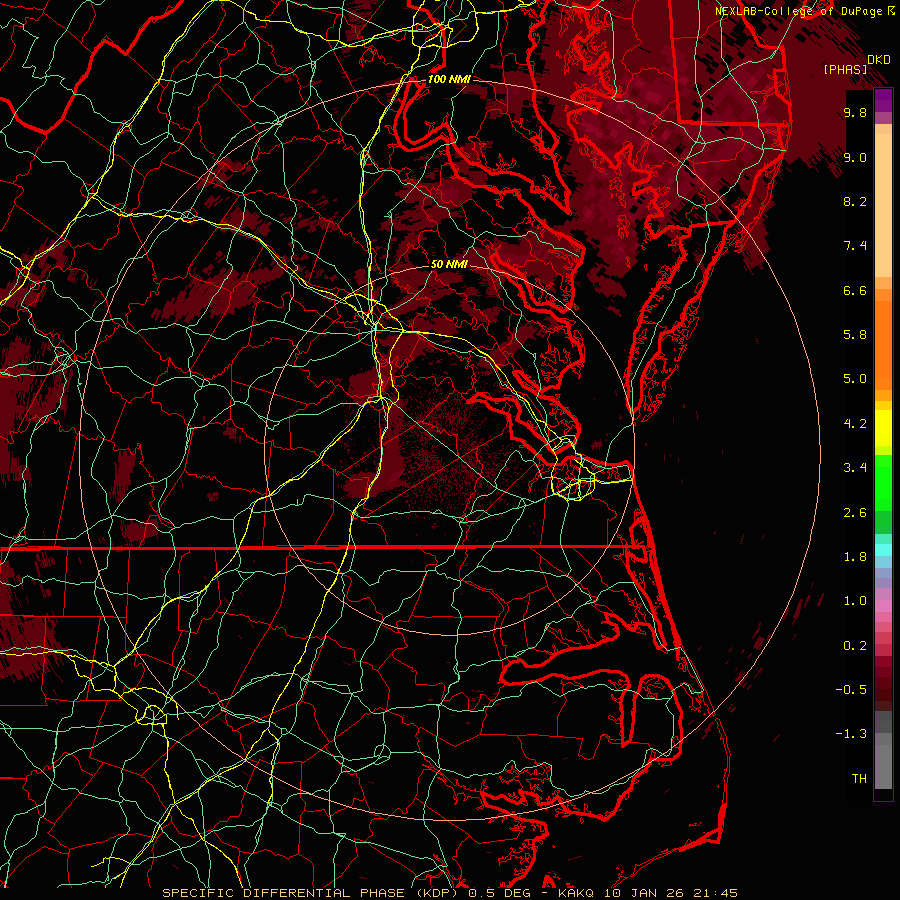
Task: Click the 8.2 legend value
Action: click(x=855, y=201)
